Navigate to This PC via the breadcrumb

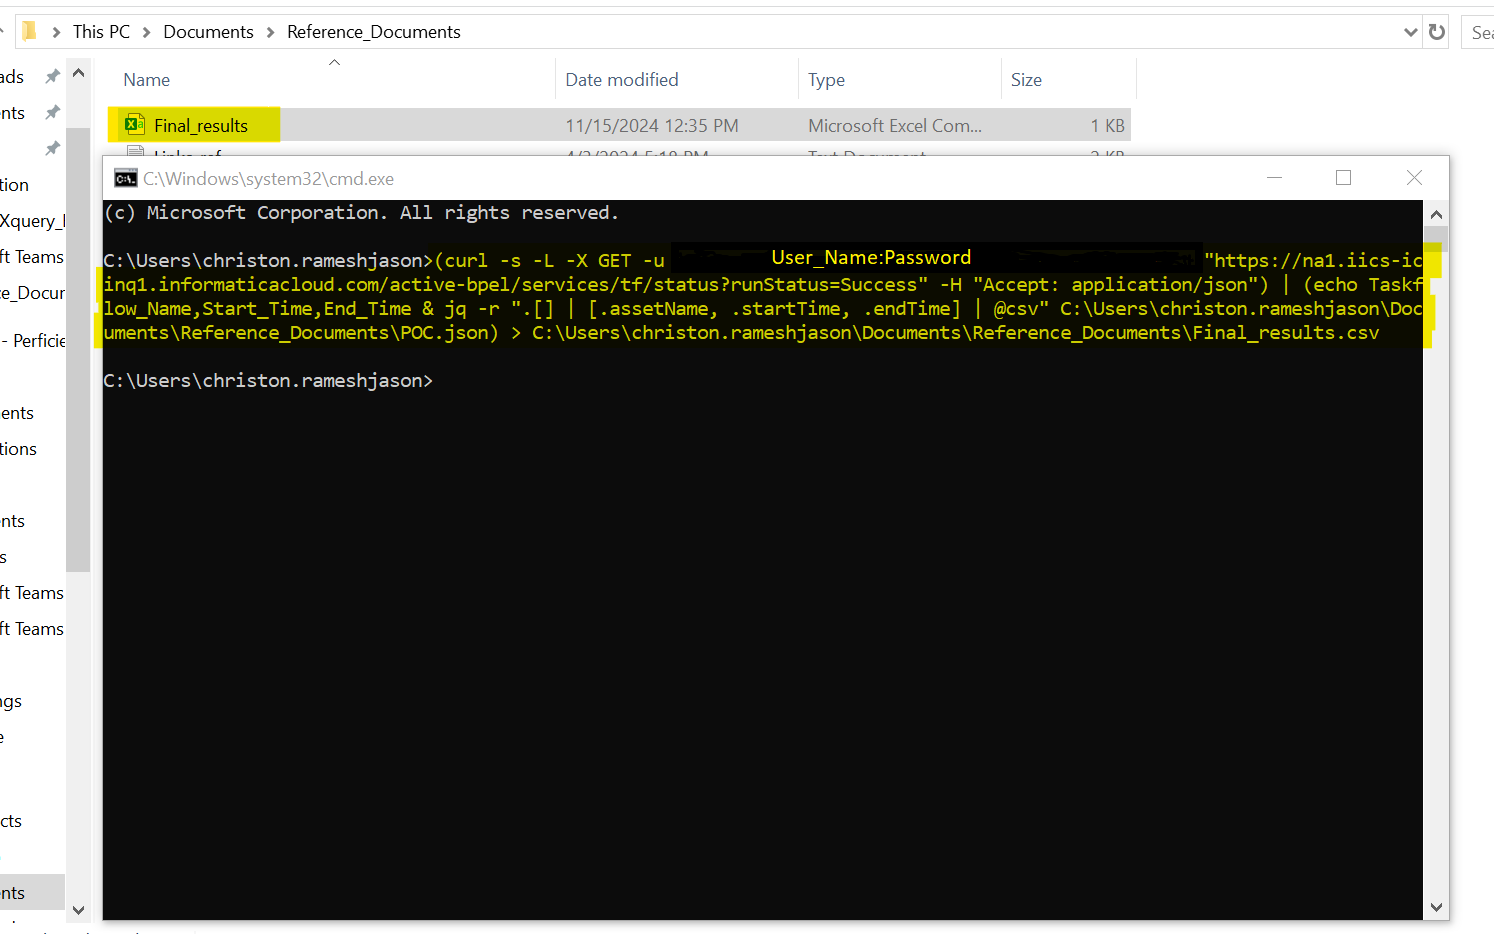[x=101, y=31]
